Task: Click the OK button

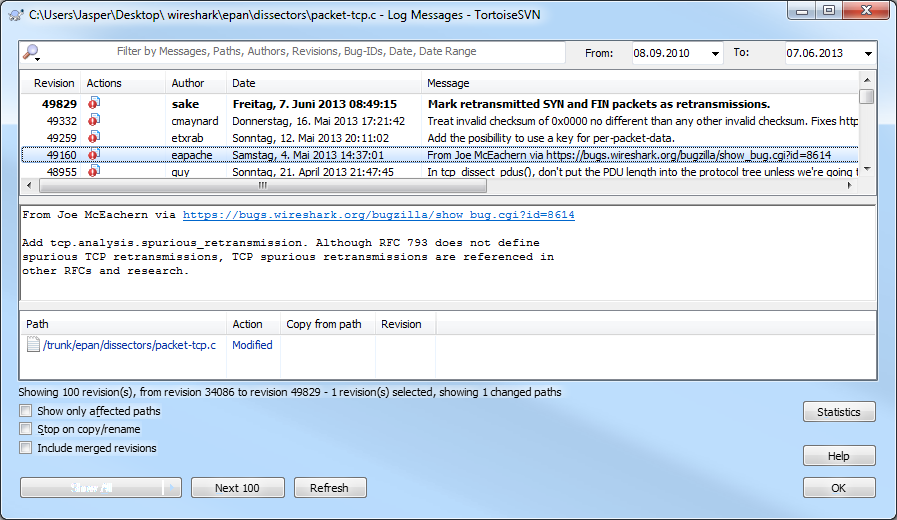Action: [x=839, y=488]
